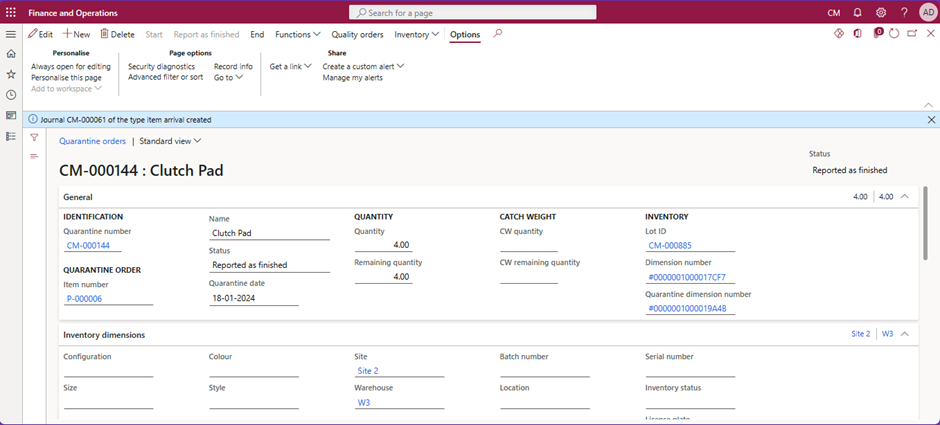Collapse the General section
The image size is (940, 425).
pyautogui.click(x=905, y=197)
